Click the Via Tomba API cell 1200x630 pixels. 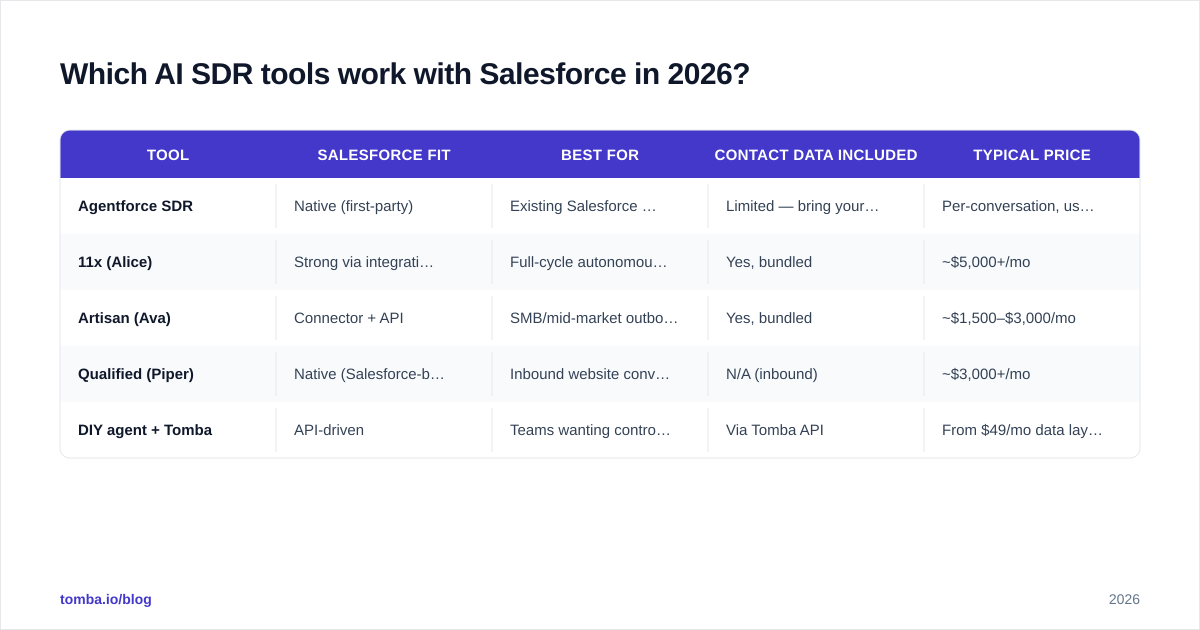coord(816,430)
